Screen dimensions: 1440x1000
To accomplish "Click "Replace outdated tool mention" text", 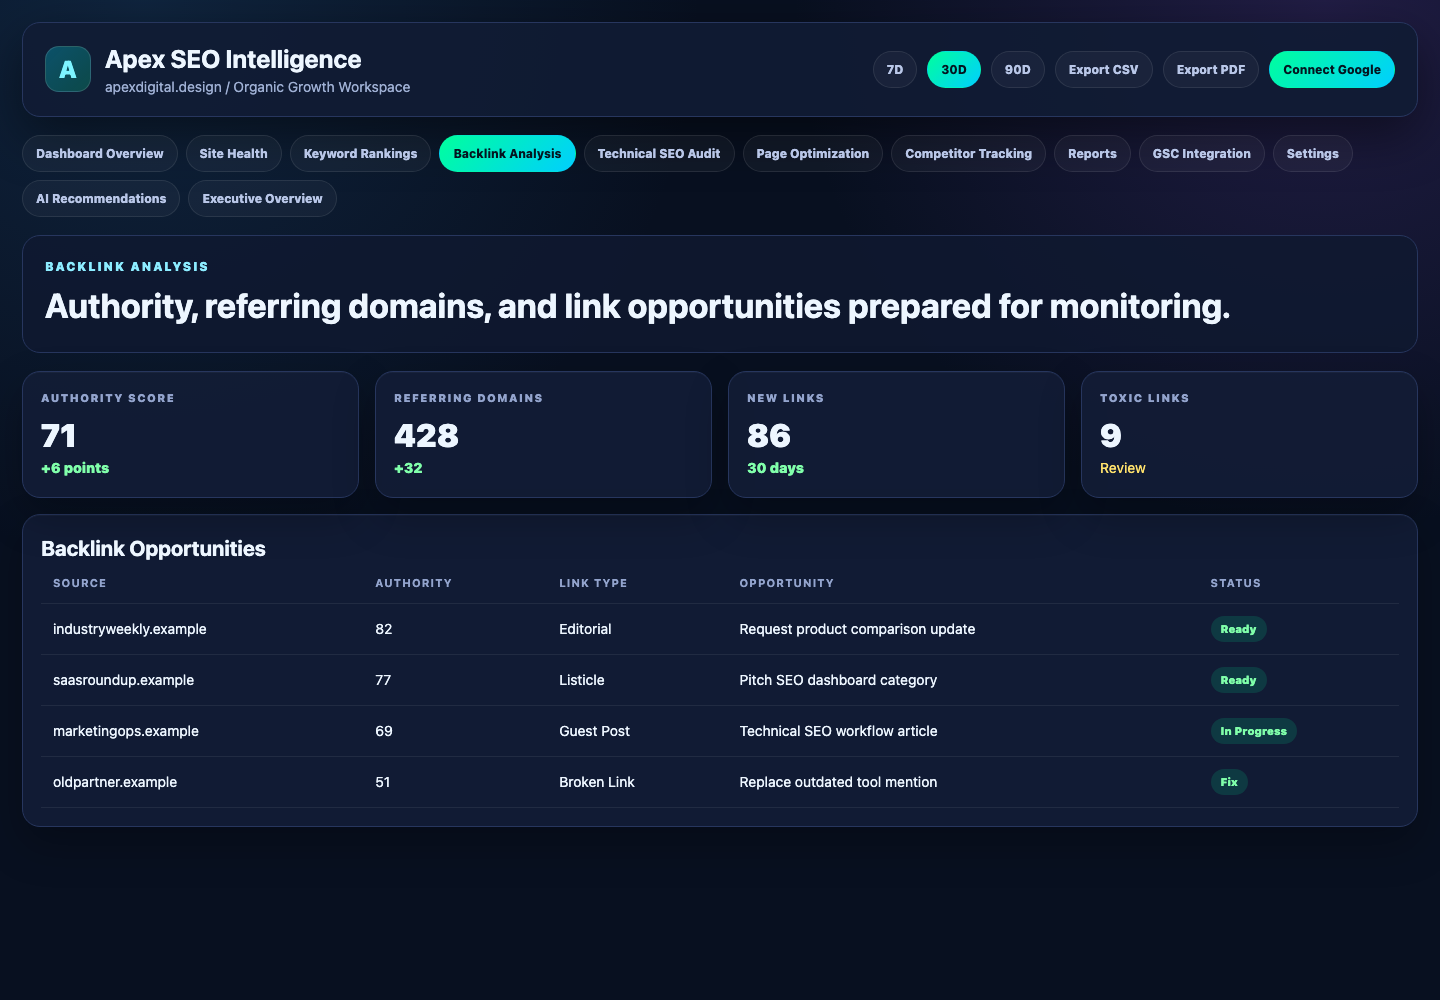I will [838, 782].
